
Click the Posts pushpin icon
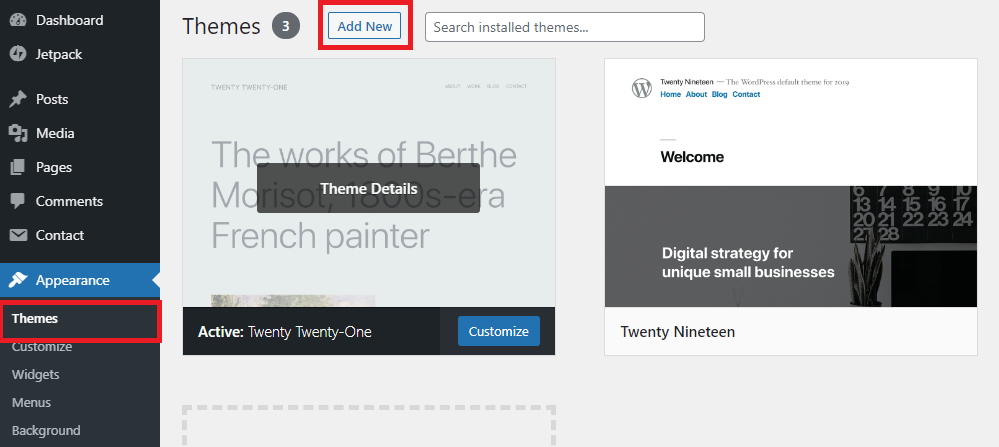[x=18, y=99]
